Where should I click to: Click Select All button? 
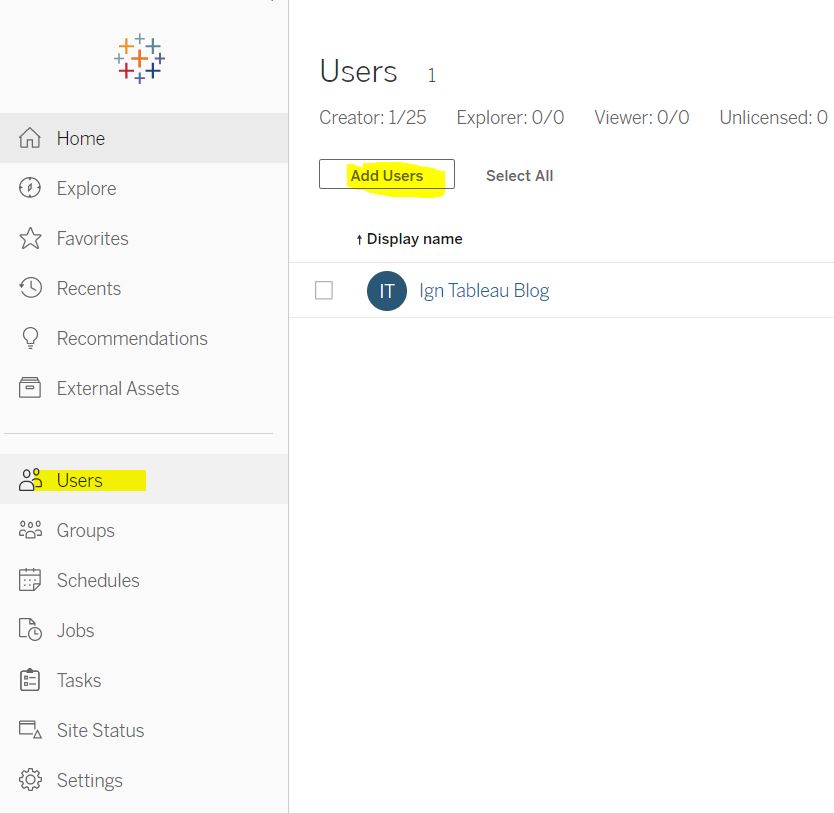[x=519, y=176]
